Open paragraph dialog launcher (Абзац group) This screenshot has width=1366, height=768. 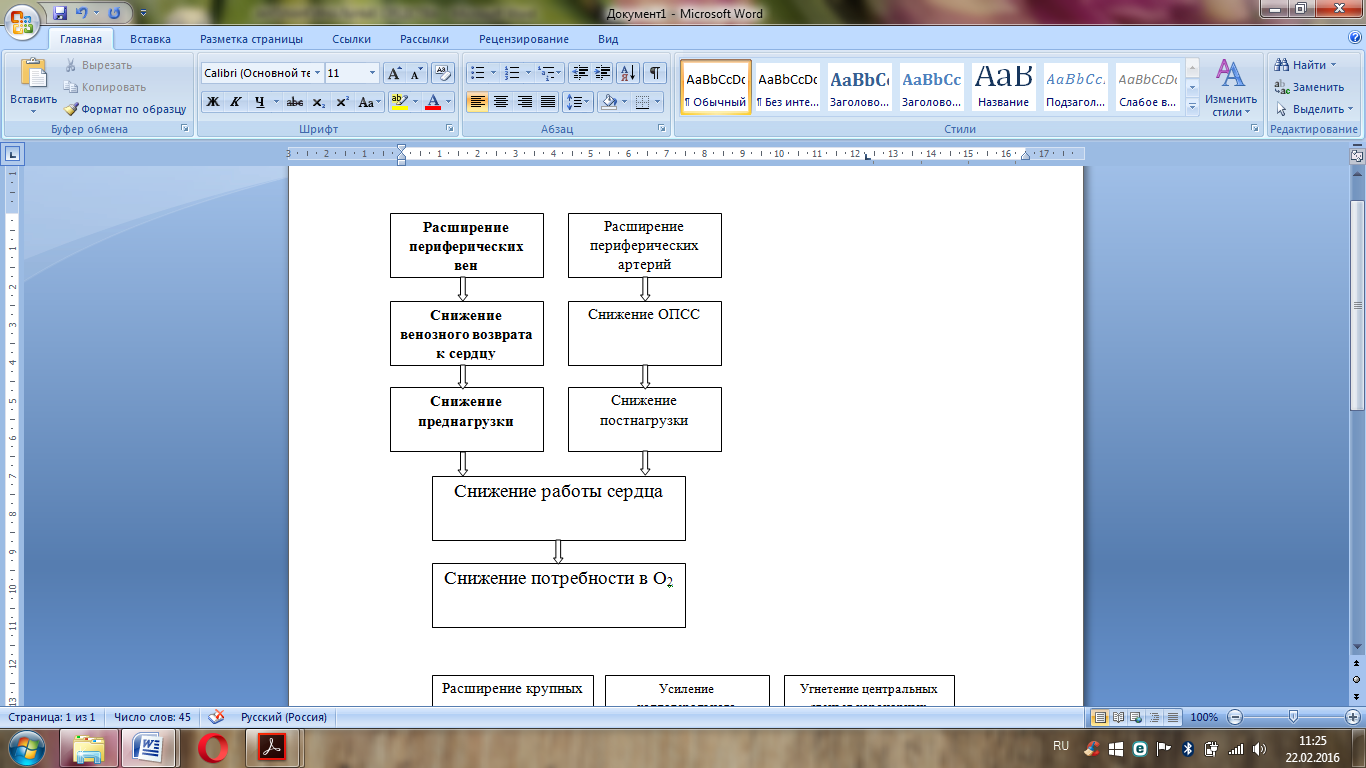coord(662,129)
